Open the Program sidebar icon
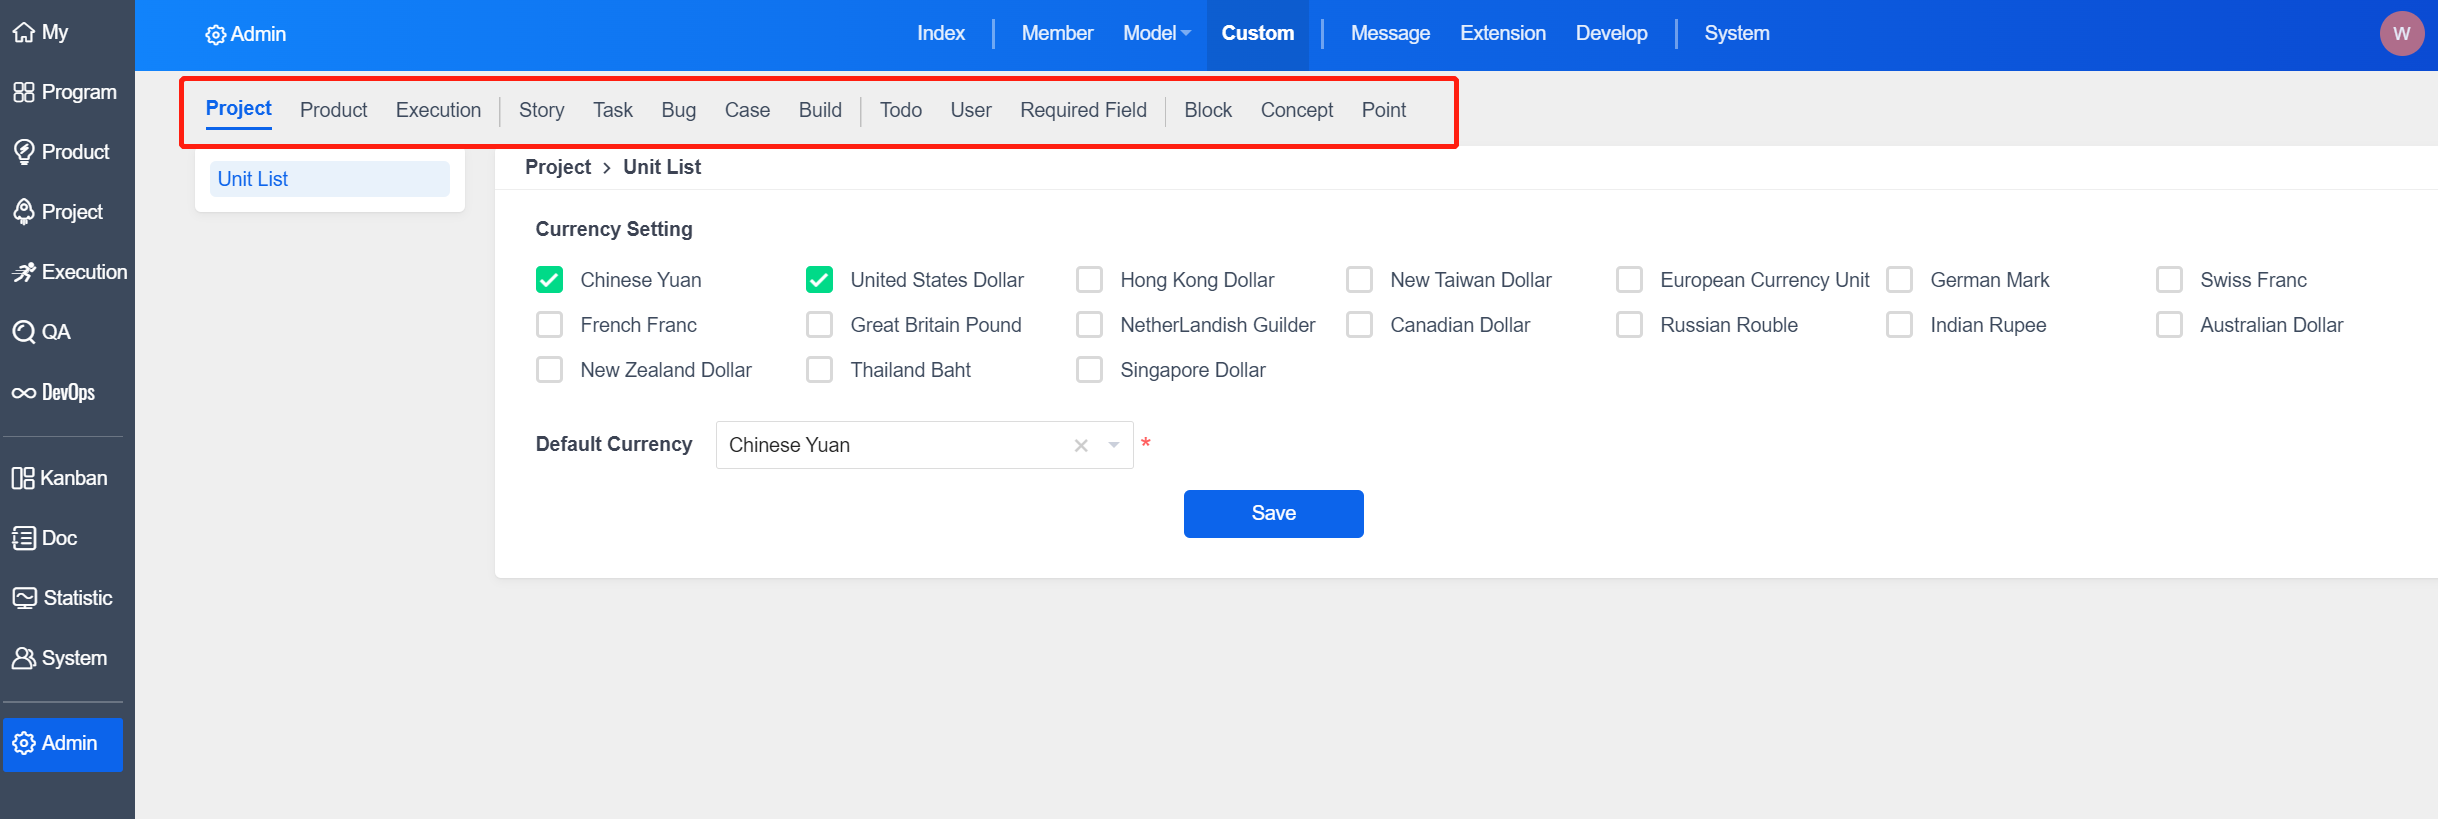 (x=24, y=93)
